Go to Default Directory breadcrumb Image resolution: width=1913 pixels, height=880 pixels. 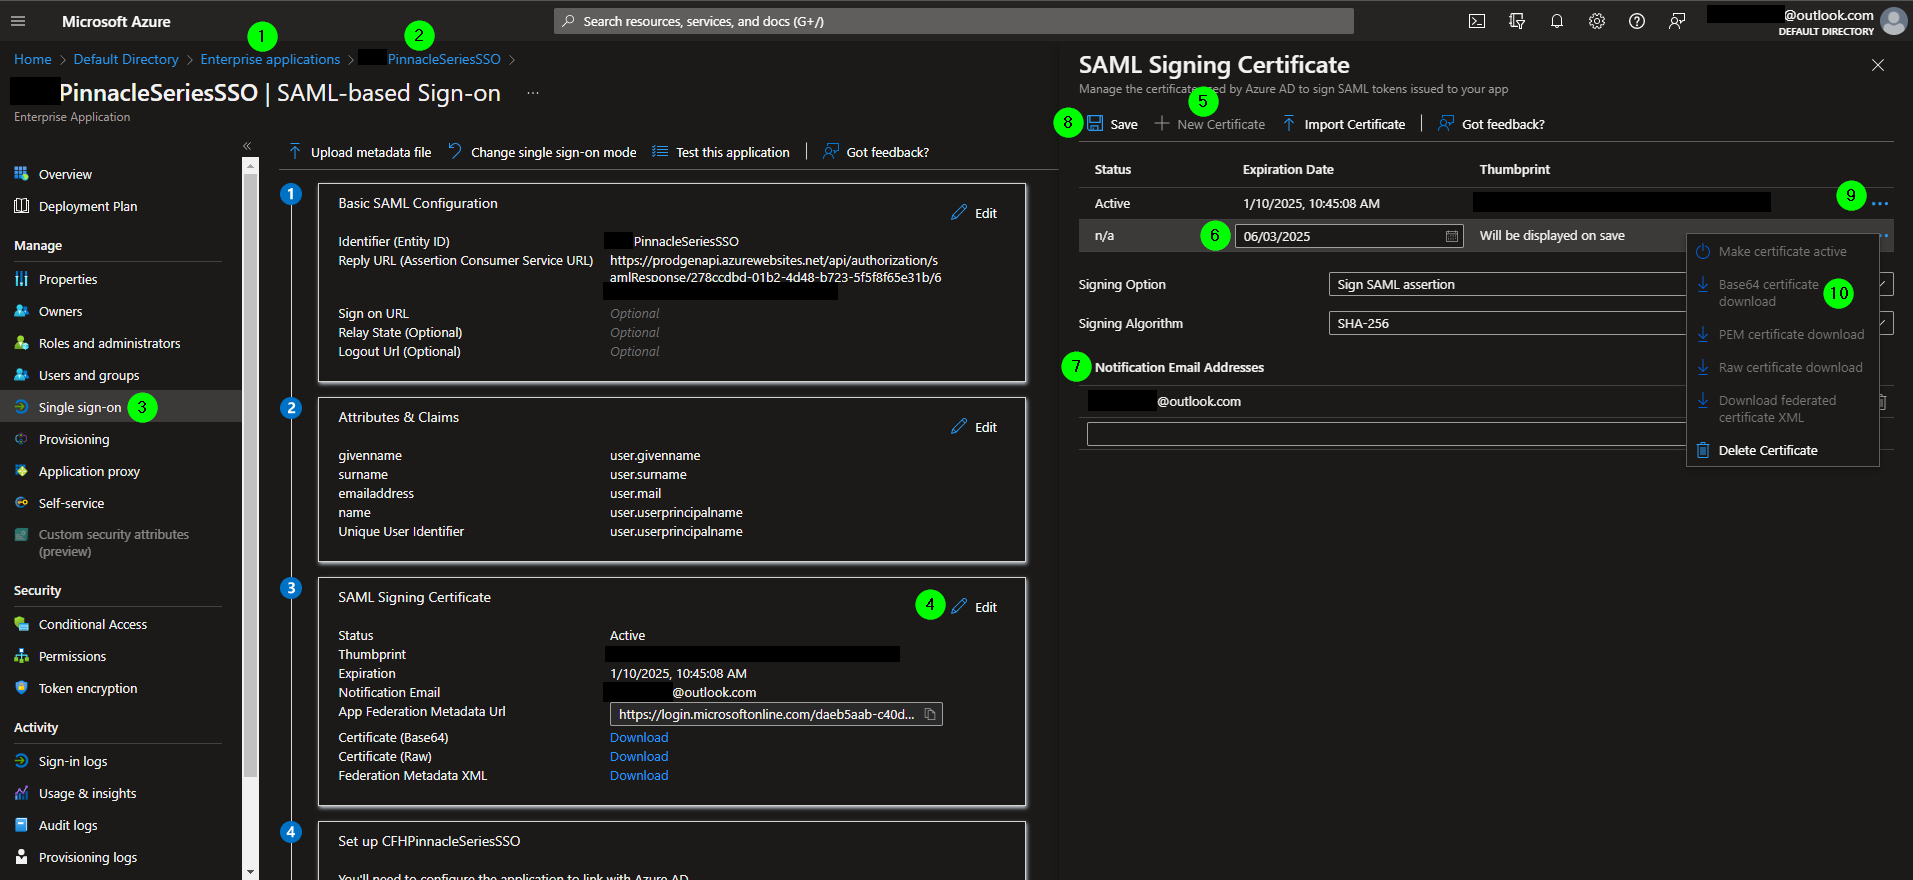click(126, 59)
